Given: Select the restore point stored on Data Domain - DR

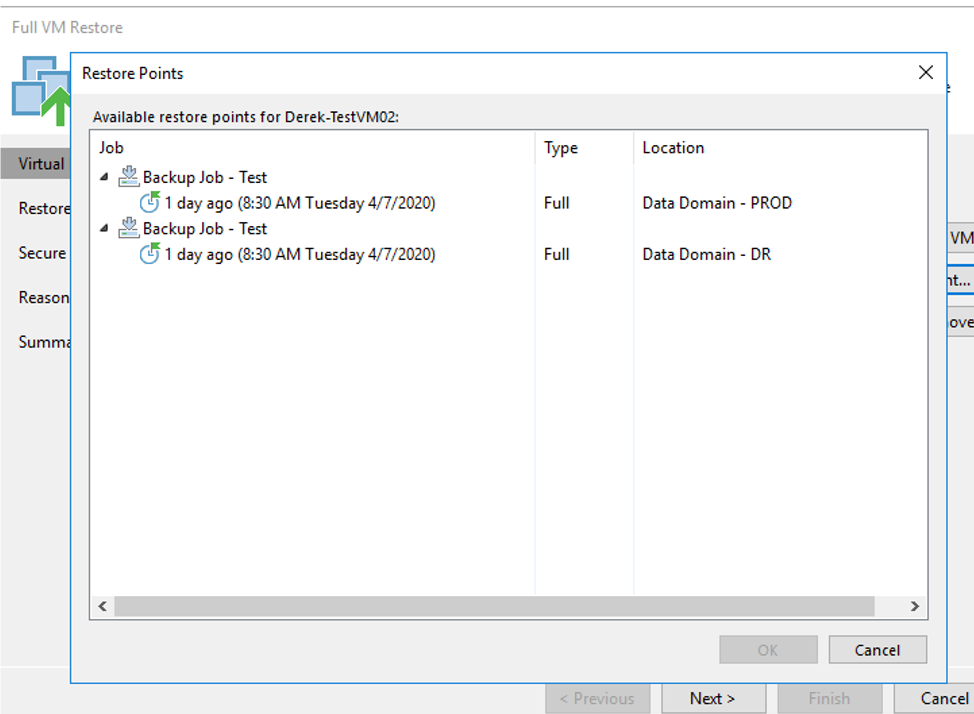Looking at the screenshot, I should click(300, 255).
